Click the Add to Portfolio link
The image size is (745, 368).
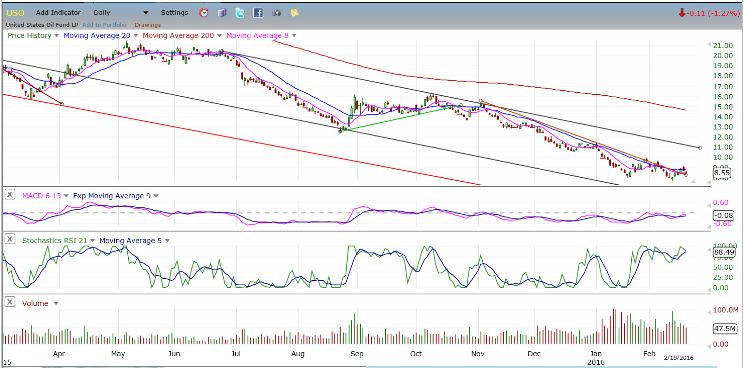click(104, 25)
